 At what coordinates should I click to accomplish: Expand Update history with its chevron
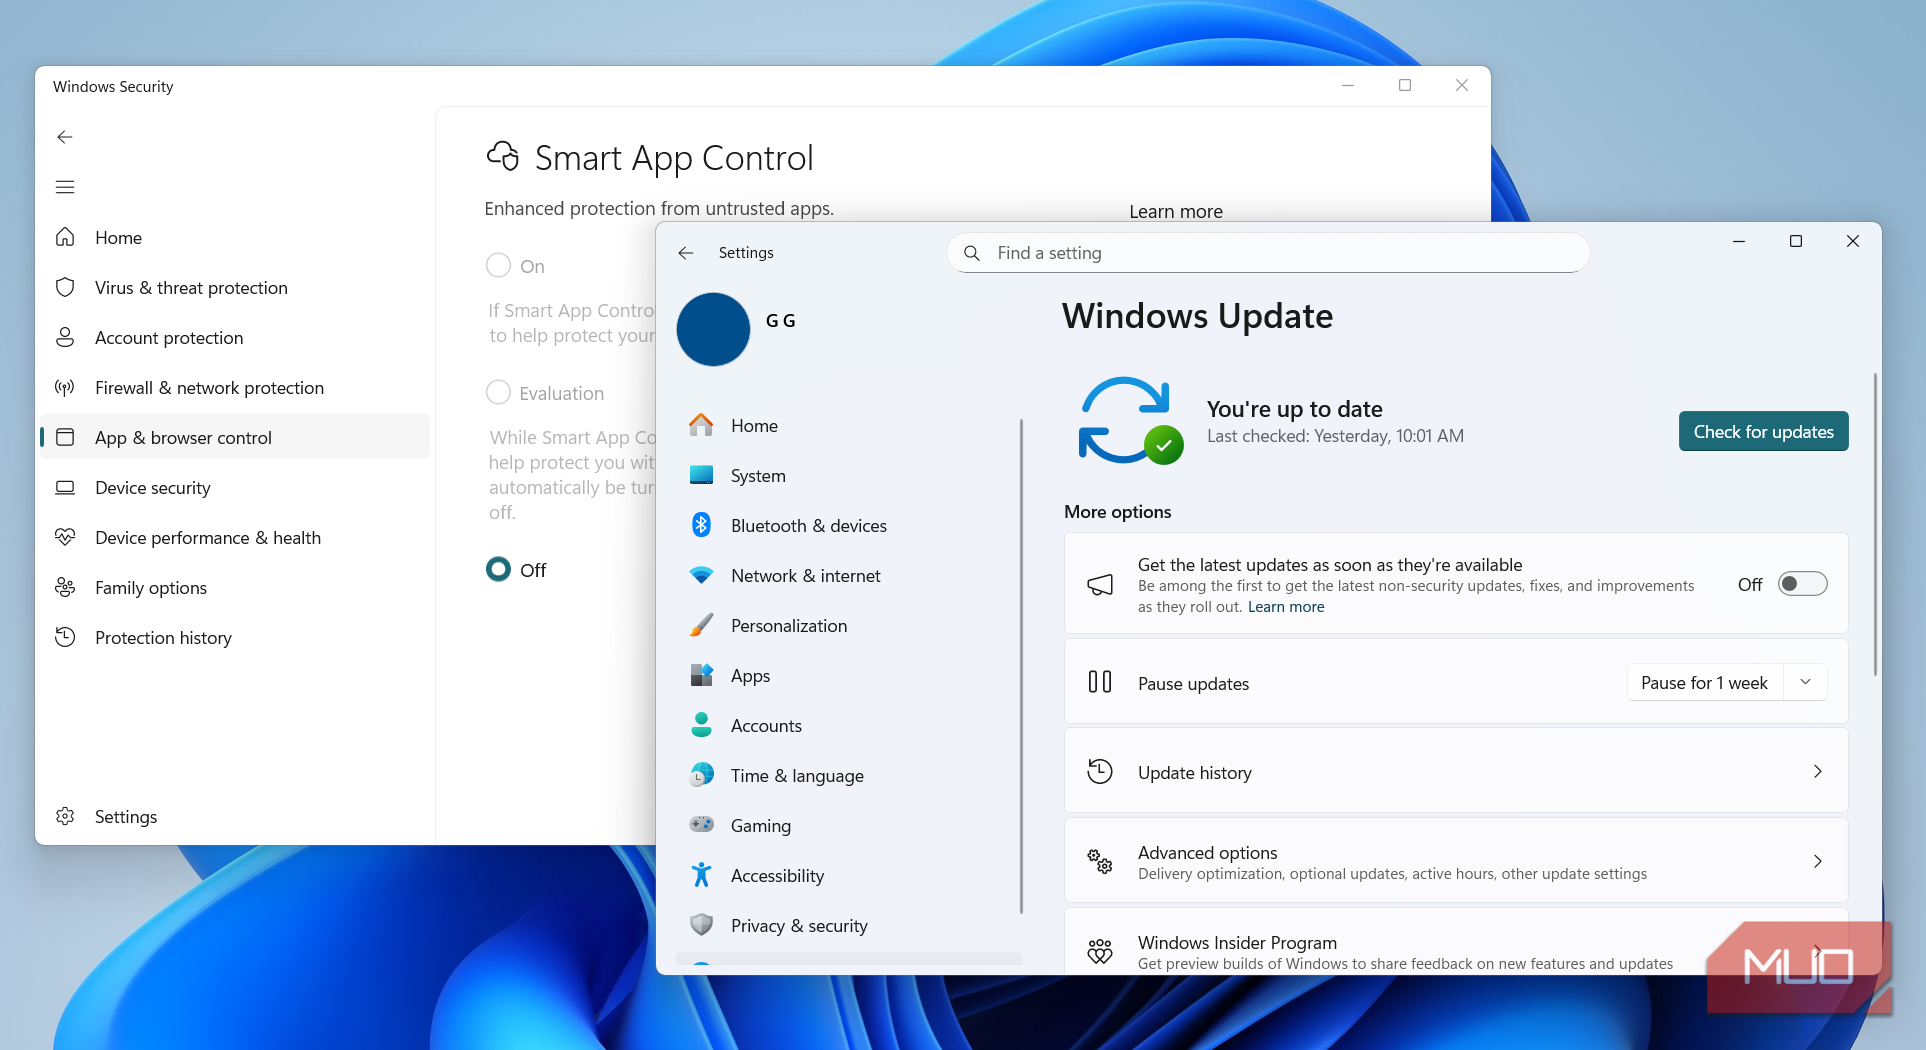(1817, 772)
